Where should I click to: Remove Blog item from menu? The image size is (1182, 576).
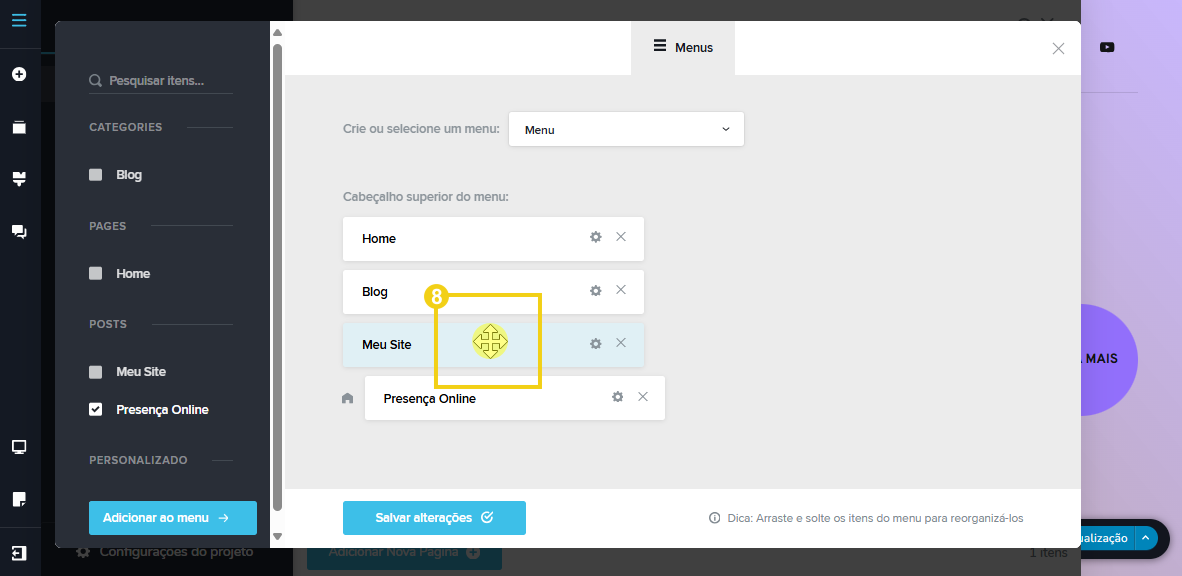click(x=621, y=290)
